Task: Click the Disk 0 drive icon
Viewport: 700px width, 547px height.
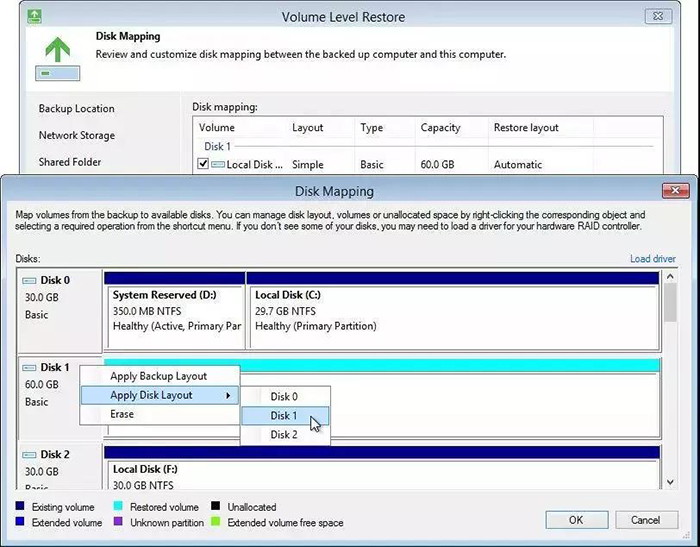Action: pos(29,281)
